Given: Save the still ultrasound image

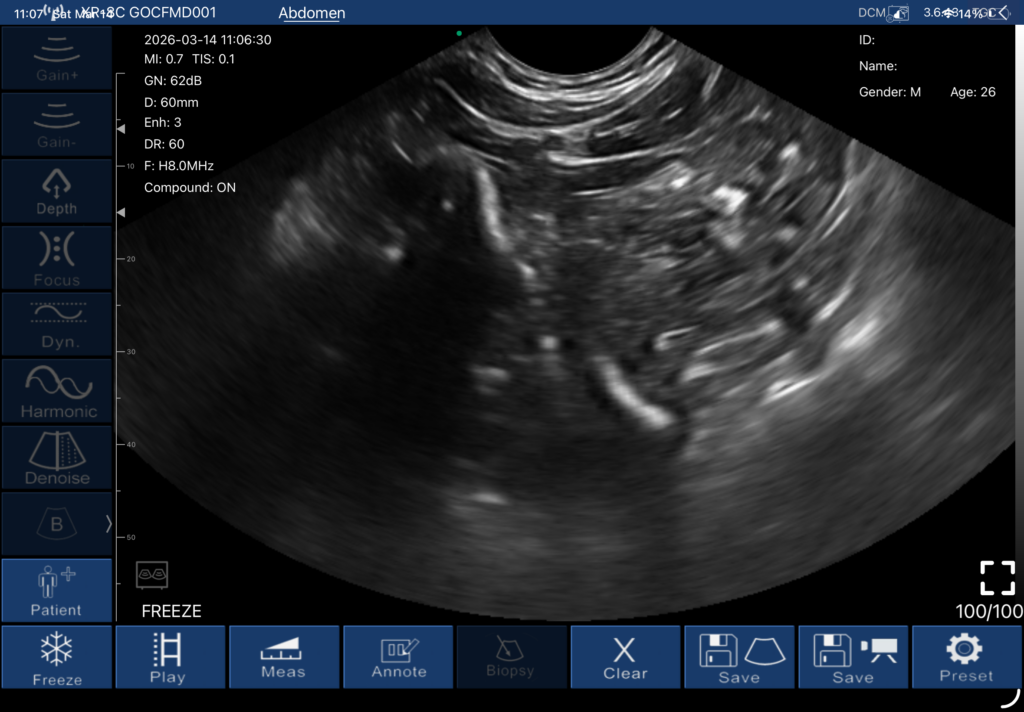Looking at the screenshot, I should [x=739, y=657].
